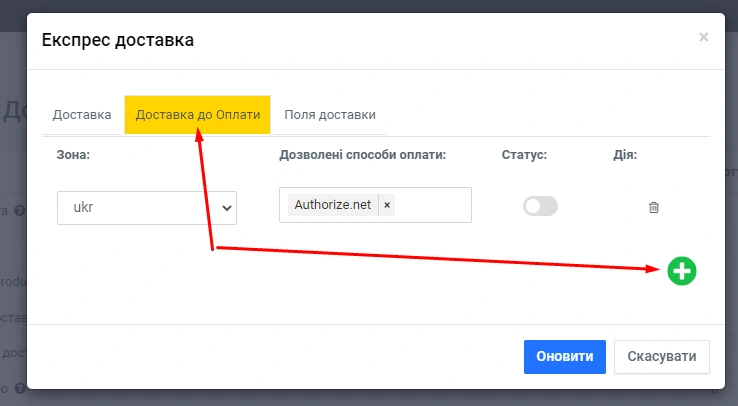Click the Дозволені способи оплати label
The width and height of the screenshot is (738, 406).
[x=362, y=155]
